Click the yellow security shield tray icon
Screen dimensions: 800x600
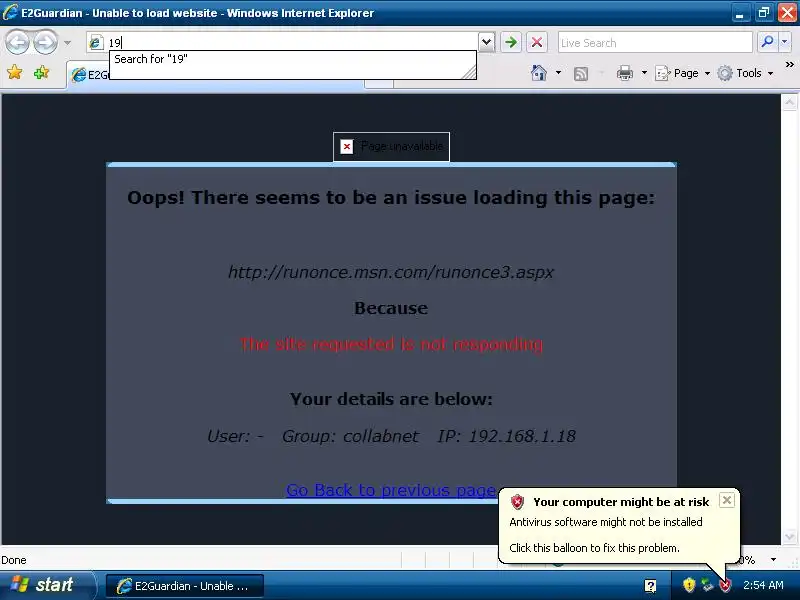pyautogui.click(x=689, y=585)
